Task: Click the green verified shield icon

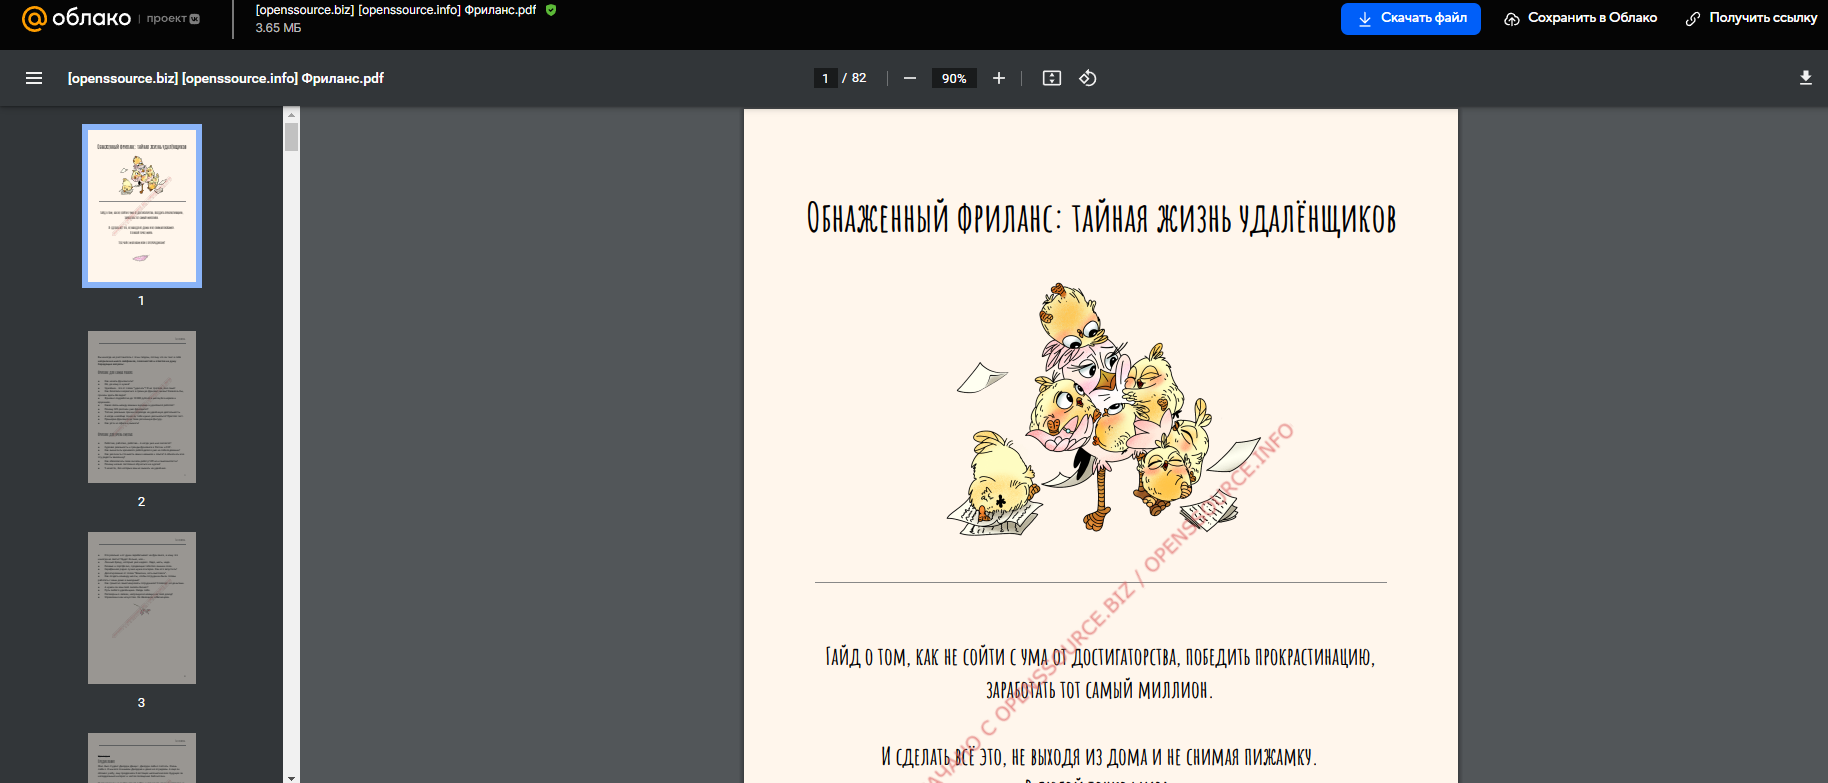Action: pos(551,10)
